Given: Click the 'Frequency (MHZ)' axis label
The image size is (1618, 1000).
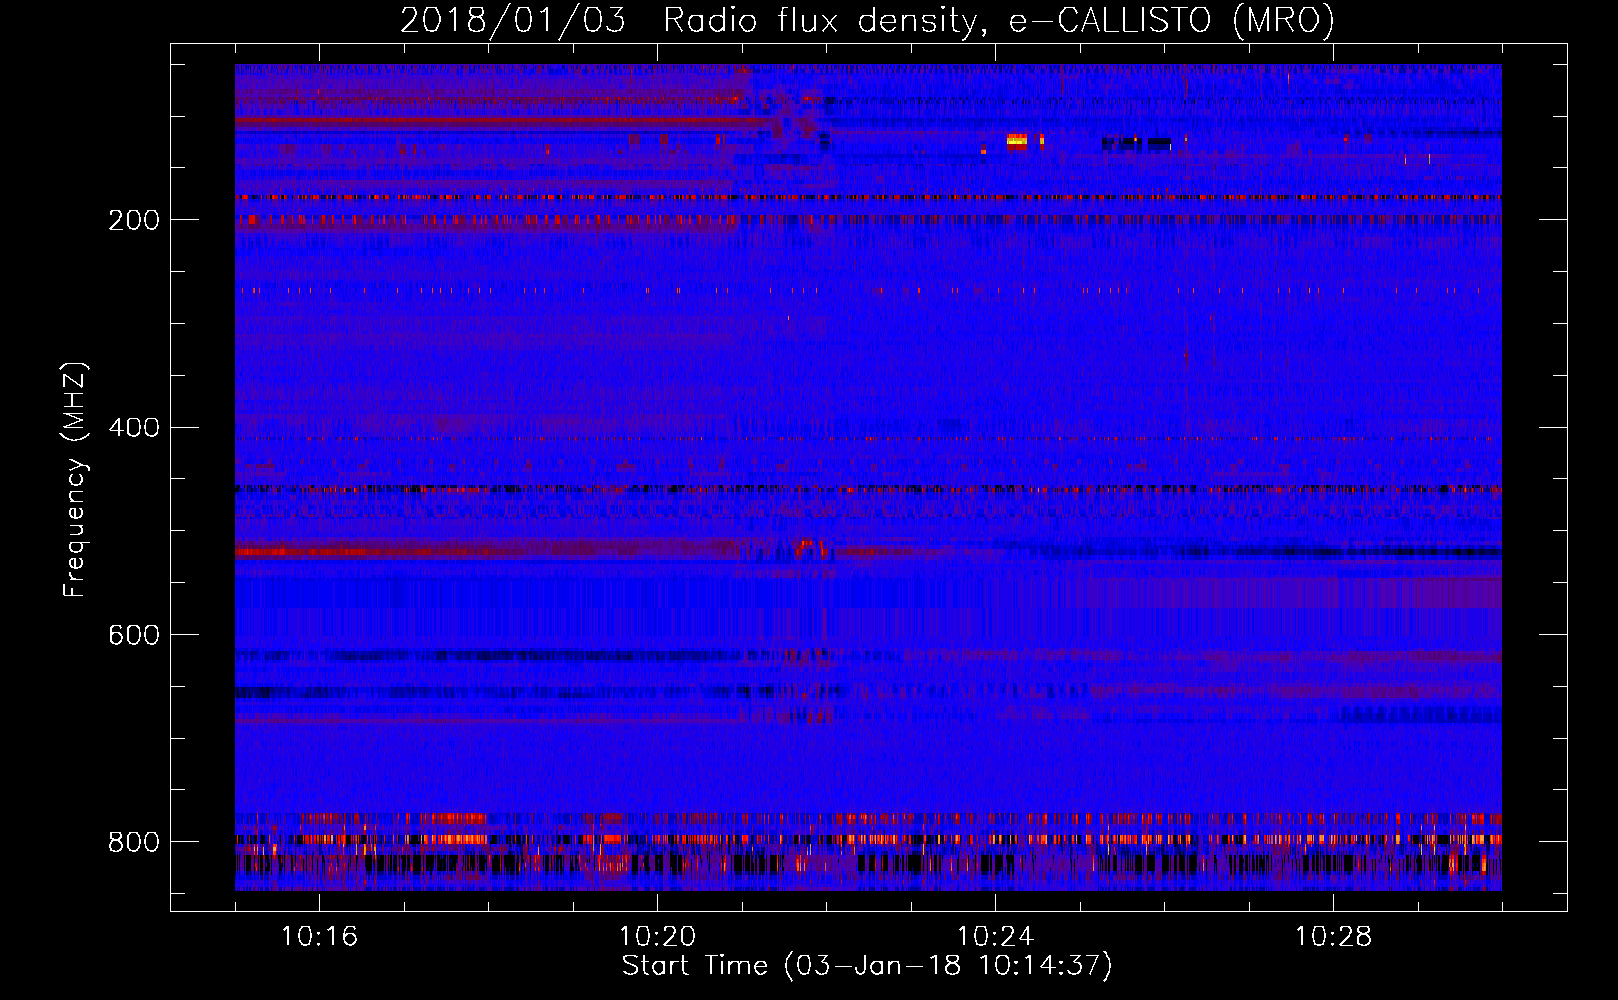Looking at the screenshot, I should pyautogui.click(x=74, y=479).
